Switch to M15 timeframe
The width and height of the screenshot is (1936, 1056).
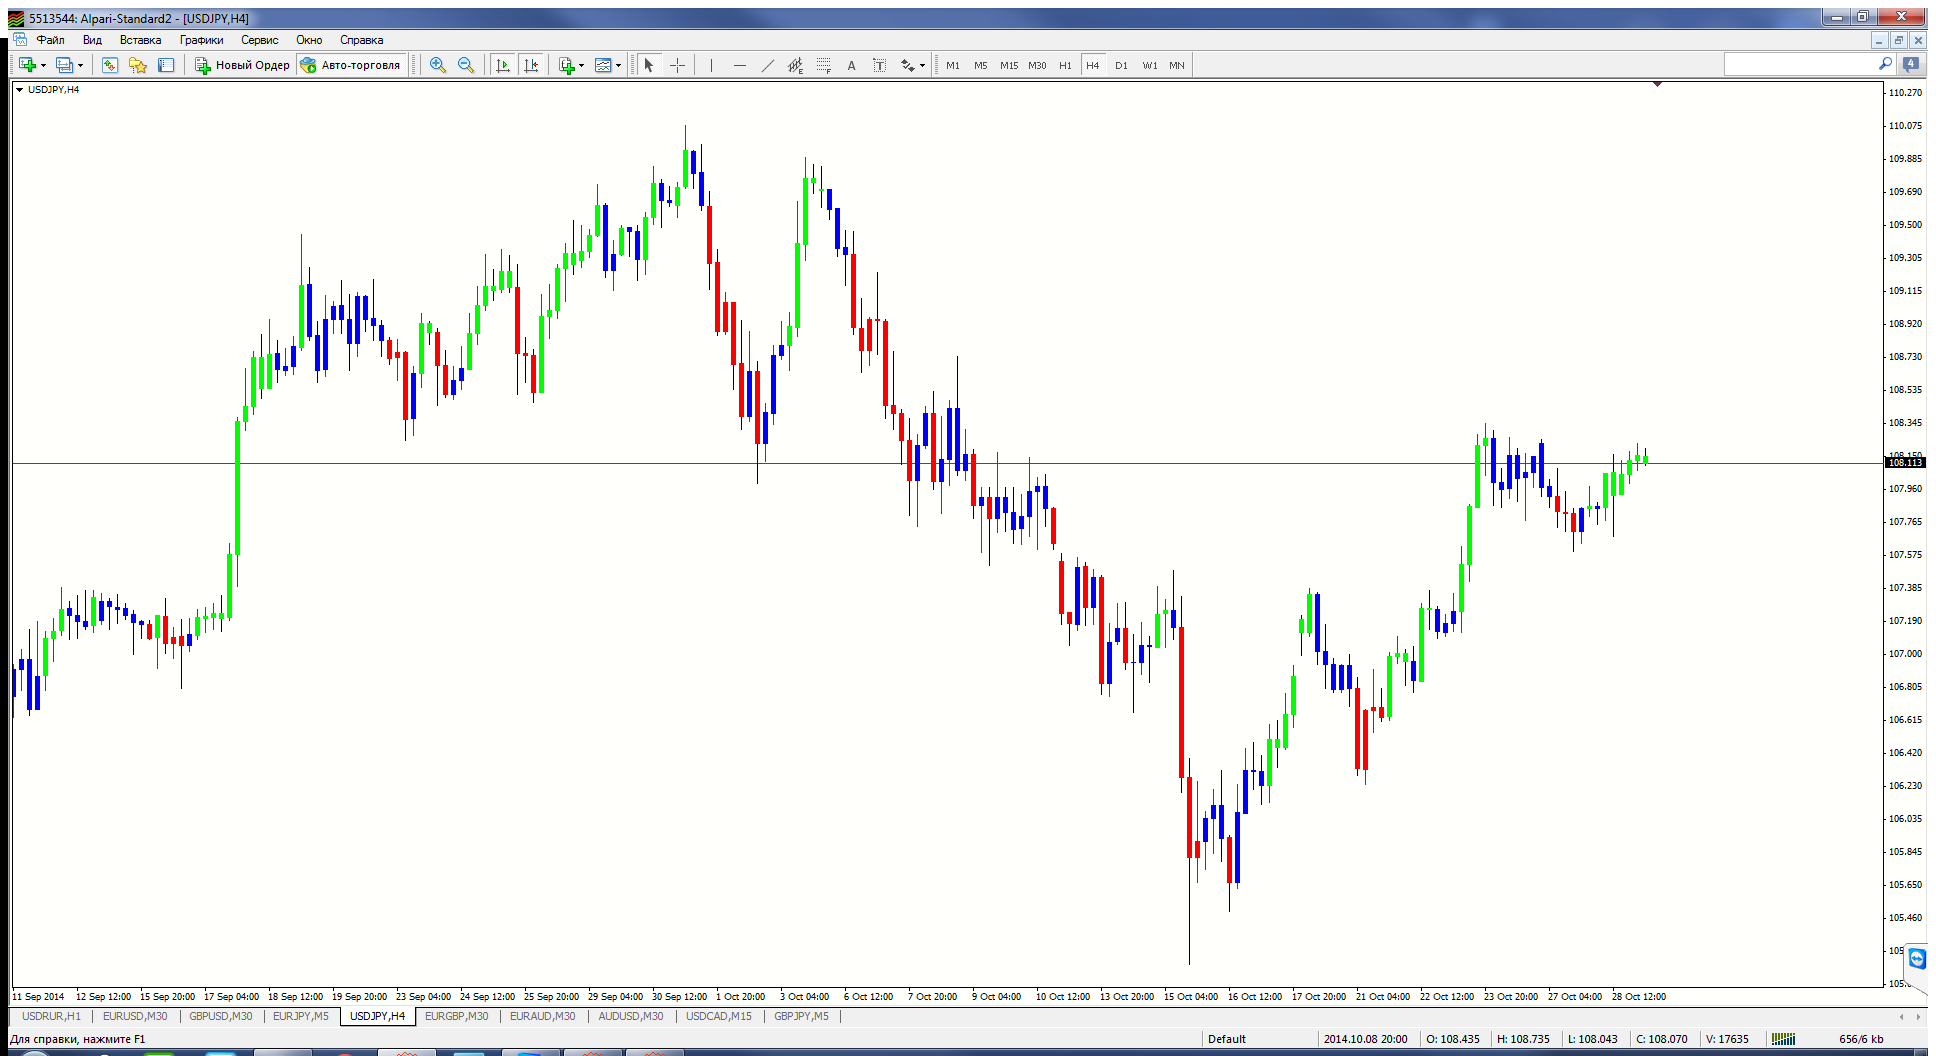tap(1009, 66)
